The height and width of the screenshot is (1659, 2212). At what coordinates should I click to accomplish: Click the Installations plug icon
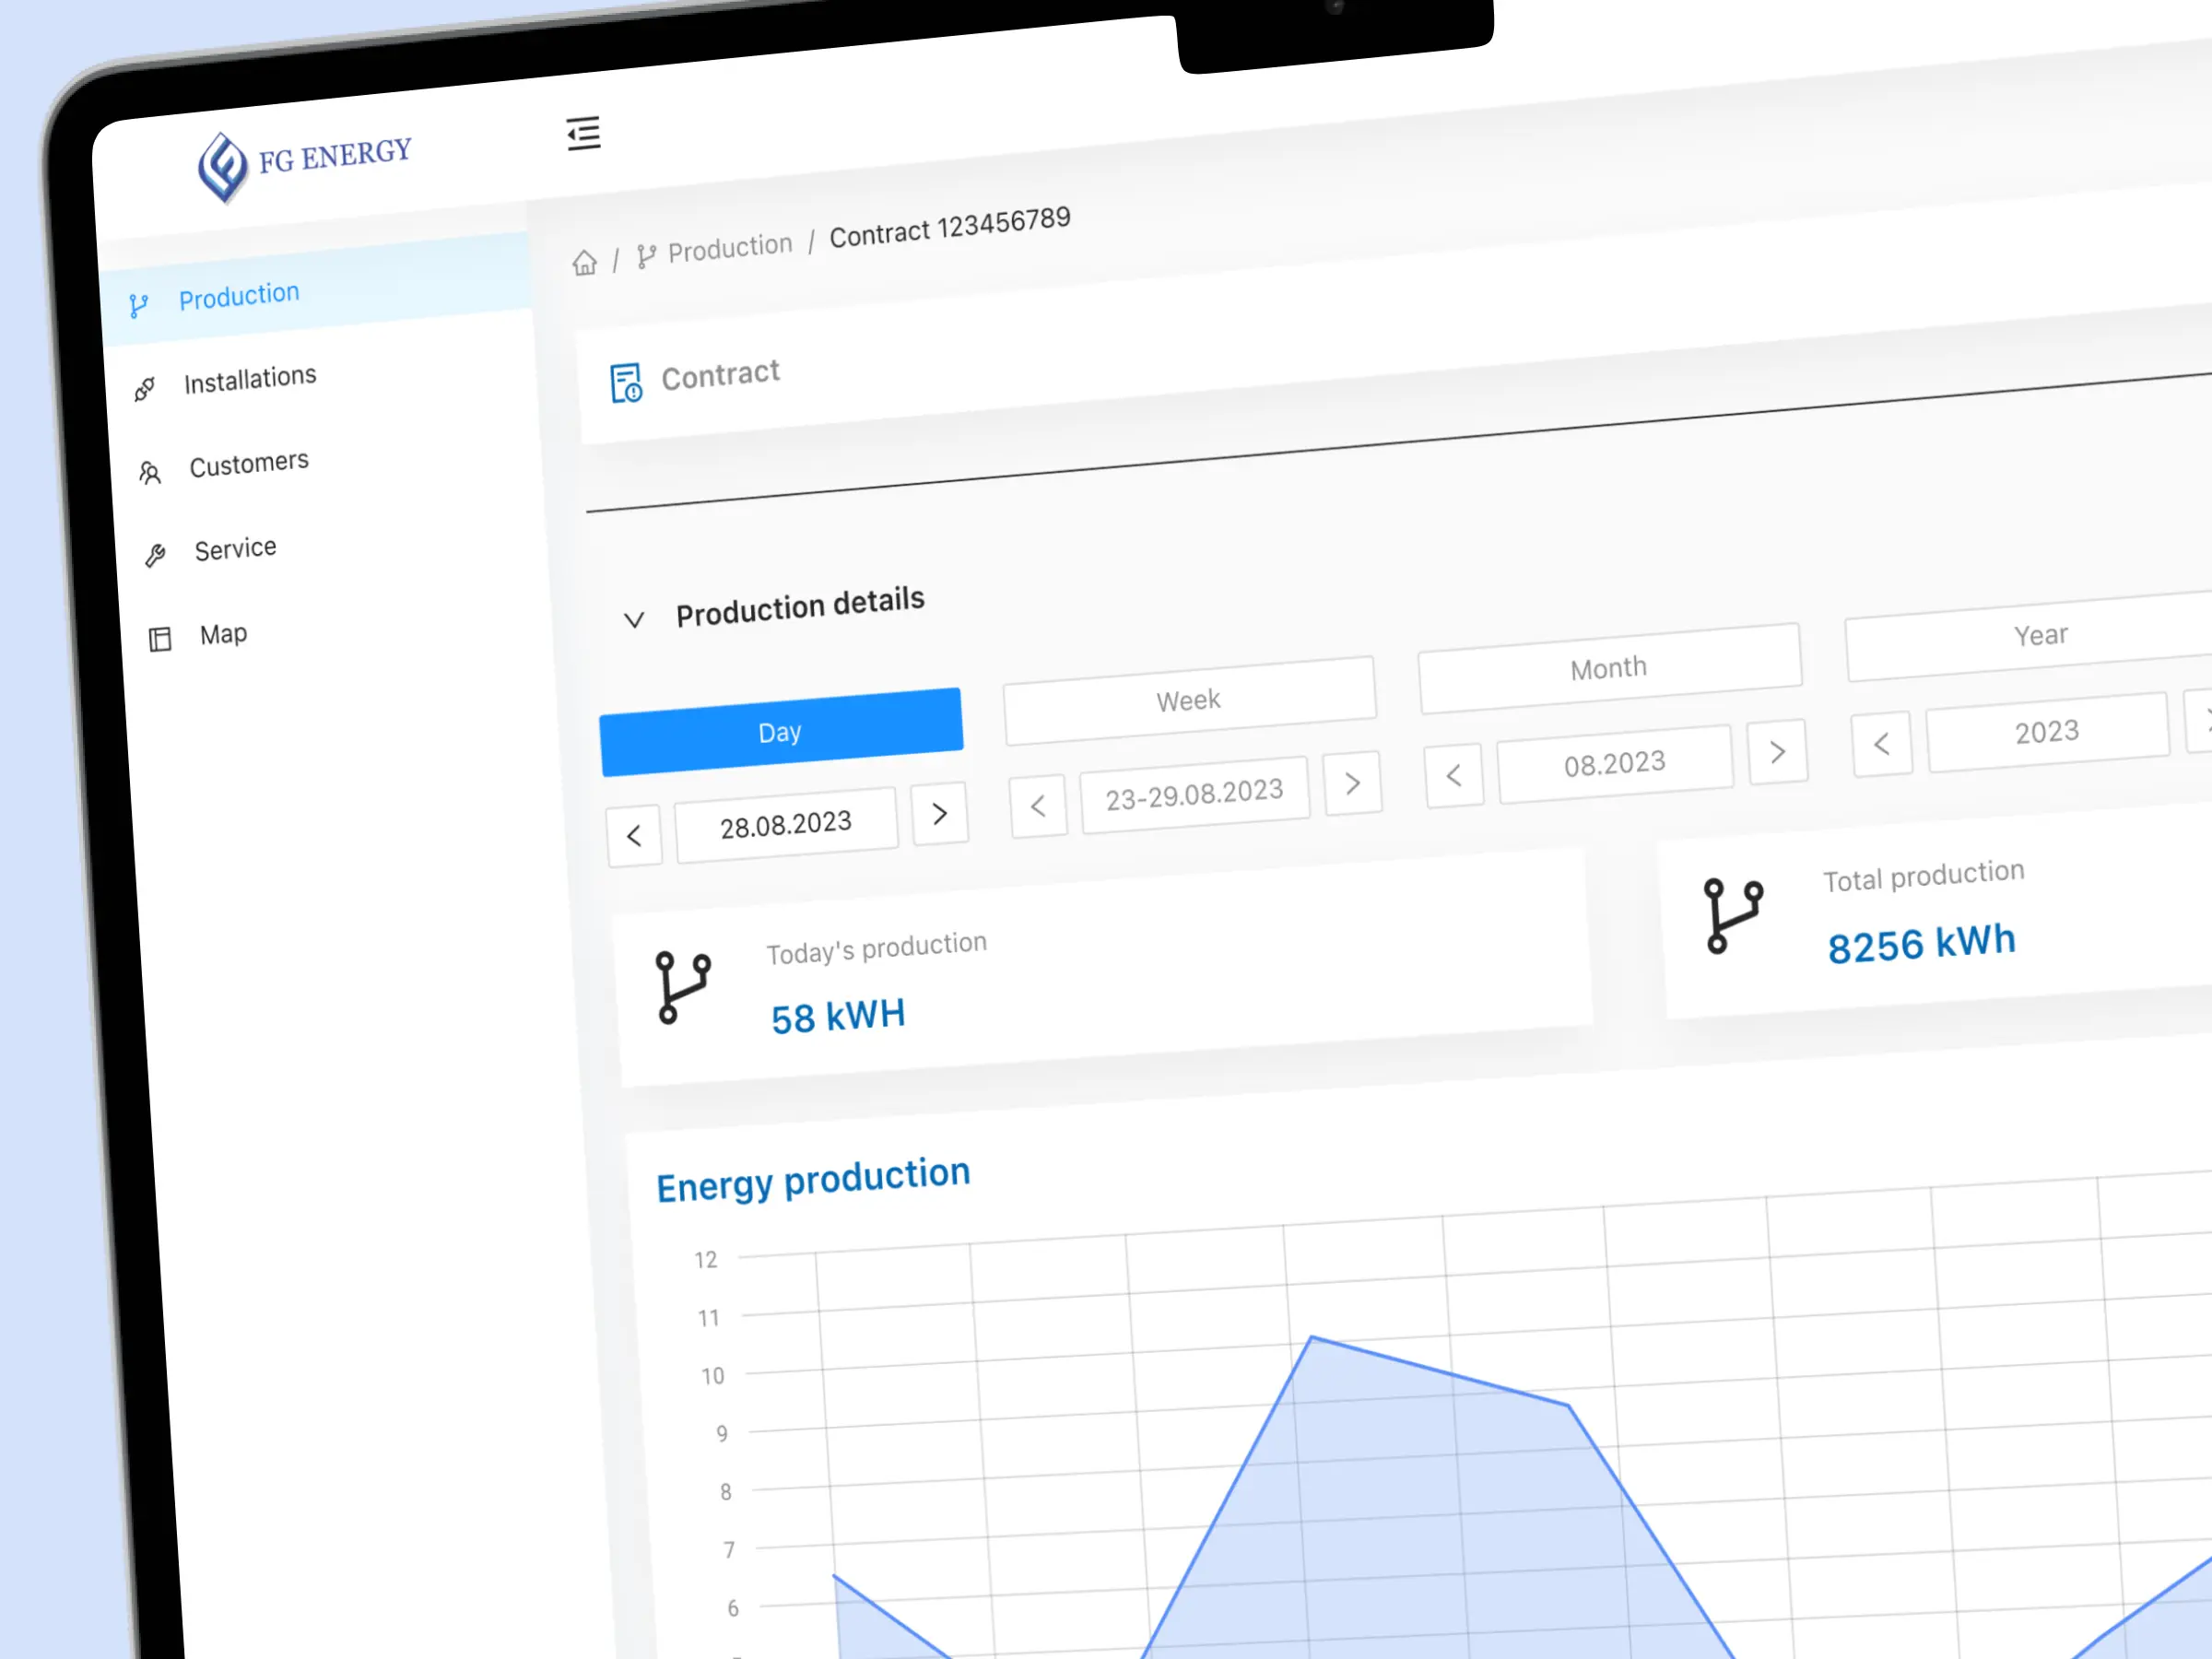pyautogui.click(x=145, y=389)
